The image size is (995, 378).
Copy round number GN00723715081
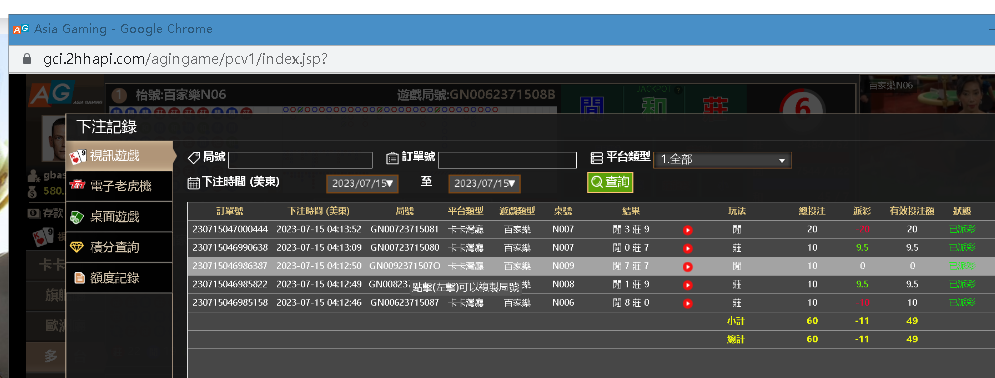pos(404,229)
